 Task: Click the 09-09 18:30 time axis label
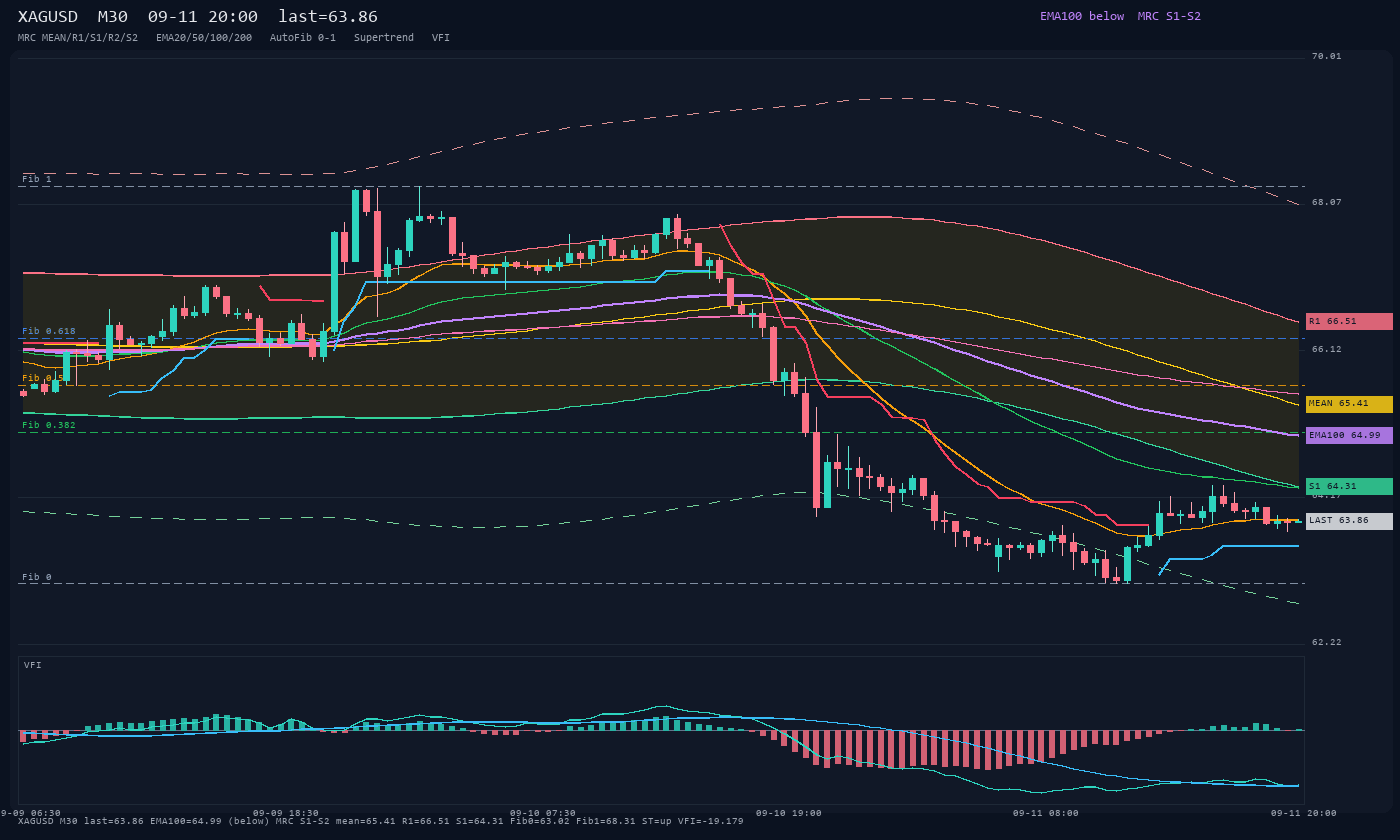pos(286,813)
